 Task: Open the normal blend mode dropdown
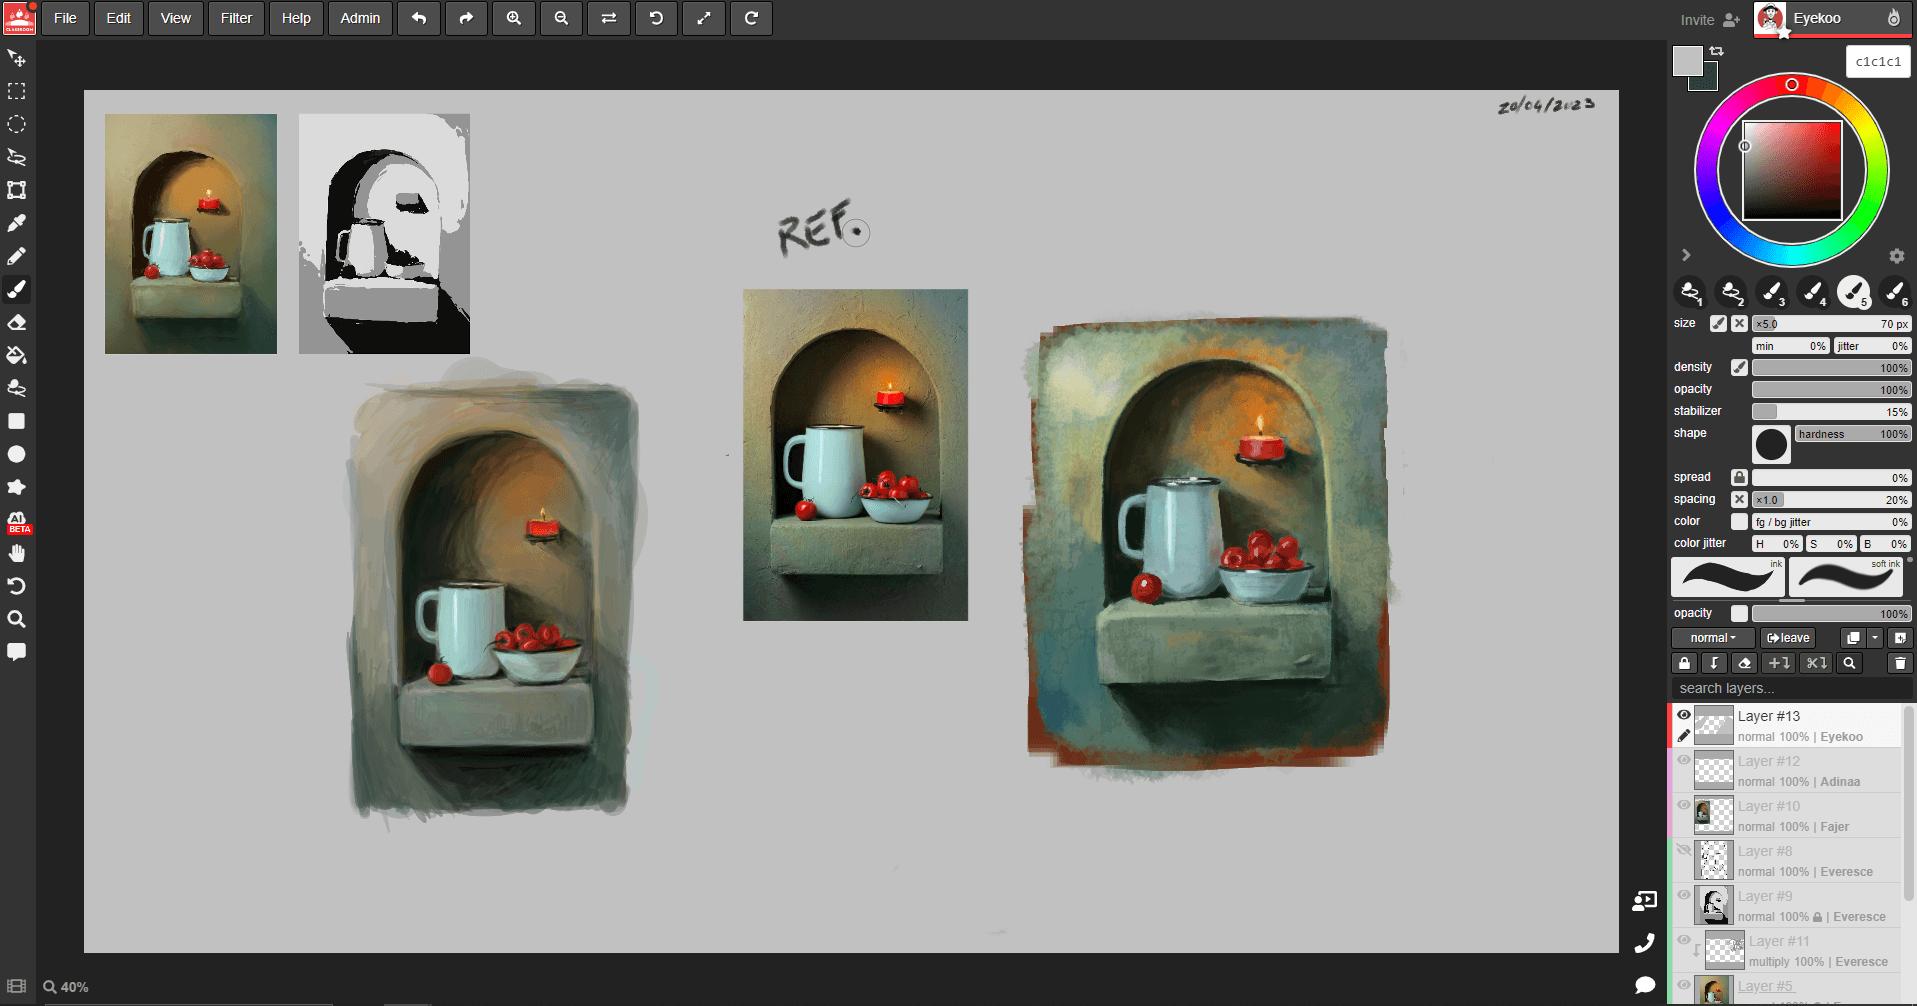[x=1712, y=638]
